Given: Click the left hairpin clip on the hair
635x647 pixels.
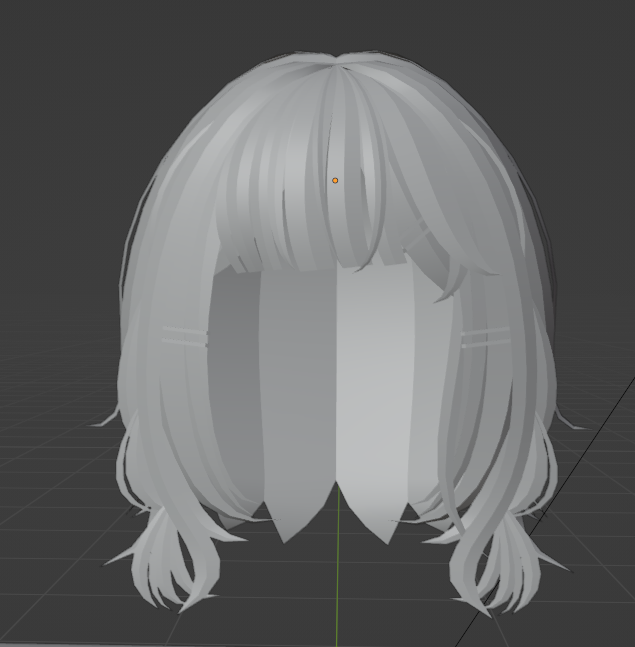Looking at the screenshot, I should click(x=184, y=336).
